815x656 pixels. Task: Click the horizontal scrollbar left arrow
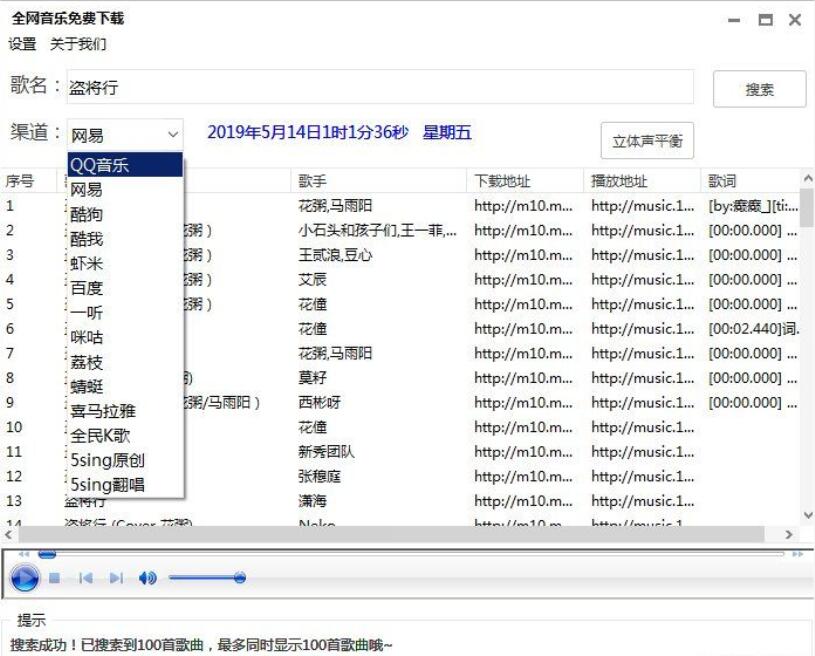click(x=8, y=534)
